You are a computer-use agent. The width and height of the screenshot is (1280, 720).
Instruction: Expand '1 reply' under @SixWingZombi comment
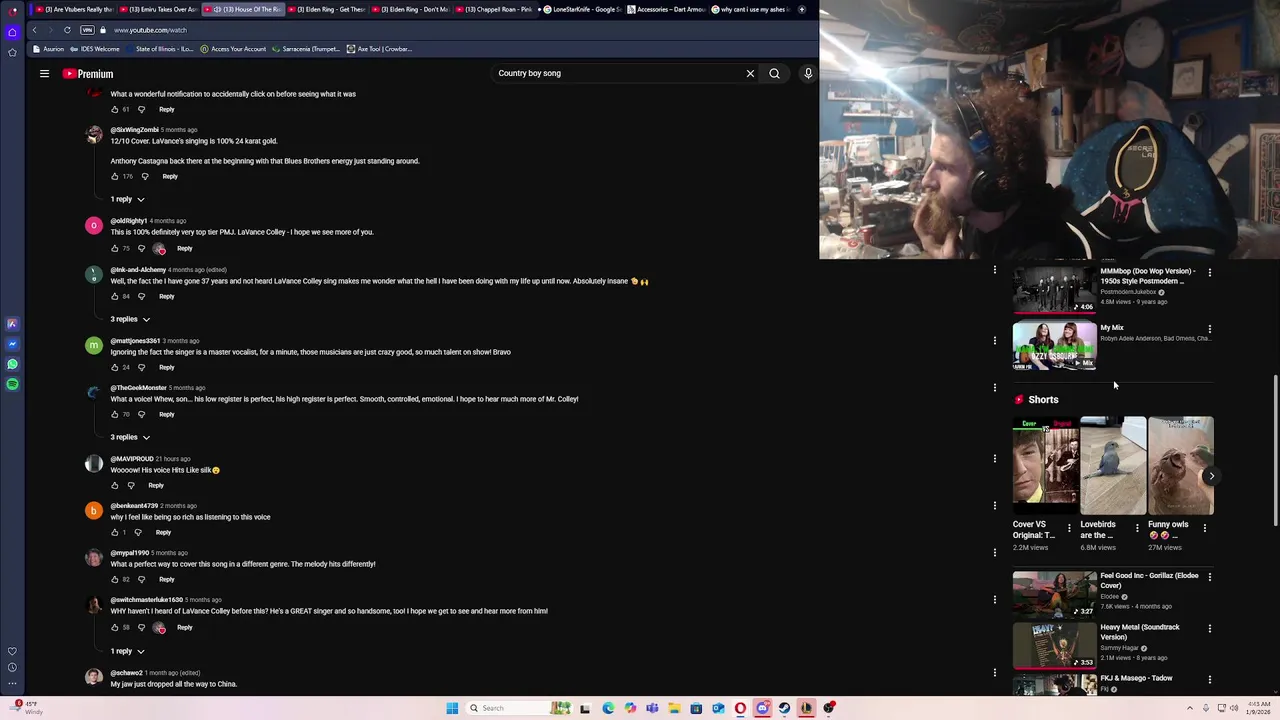[x=127, y=199]
